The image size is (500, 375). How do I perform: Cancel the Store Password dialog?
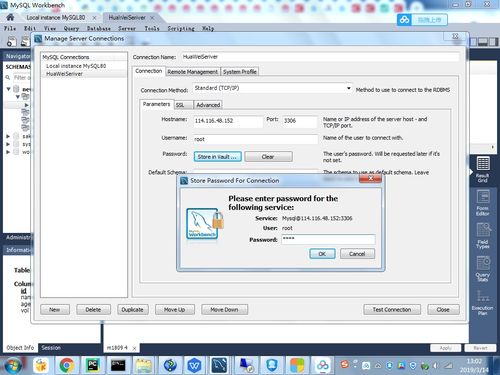[357, 254]
